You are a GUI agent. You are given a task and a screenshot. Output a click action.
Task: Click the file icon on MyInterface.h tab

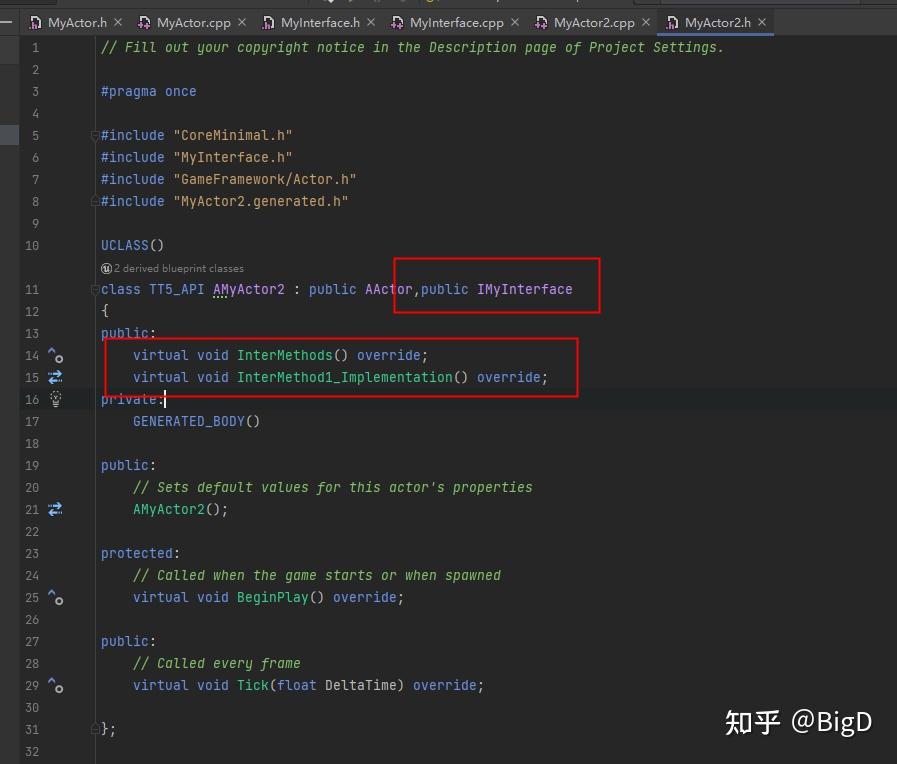tap(268, 23)
